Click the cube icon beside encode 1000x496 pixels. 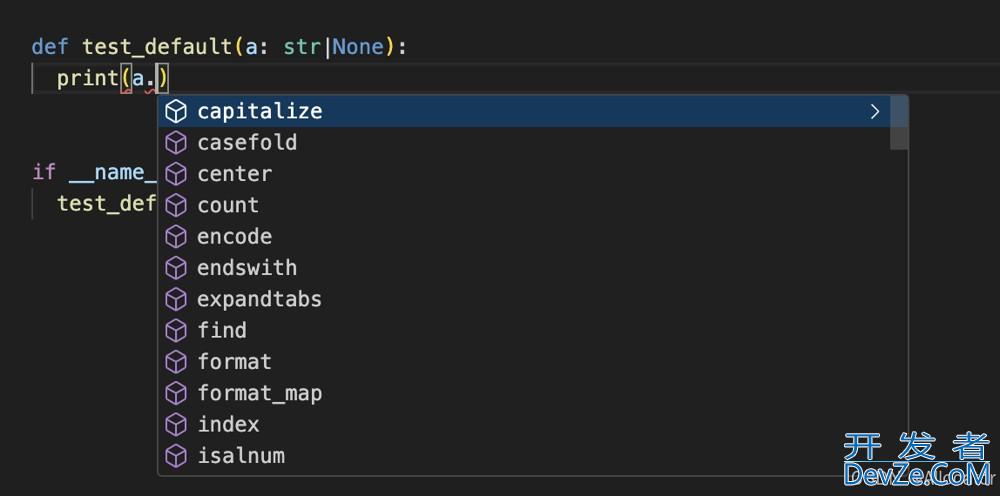(176, 236)
